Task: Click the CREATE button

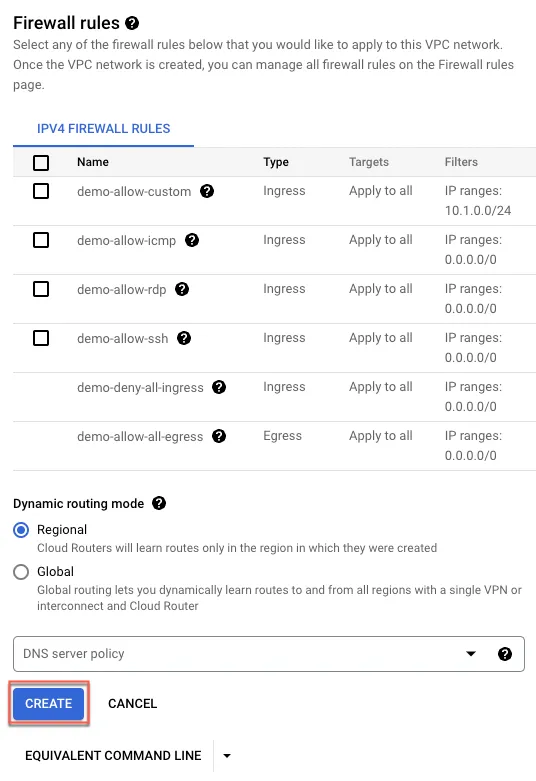Action: 48,703
